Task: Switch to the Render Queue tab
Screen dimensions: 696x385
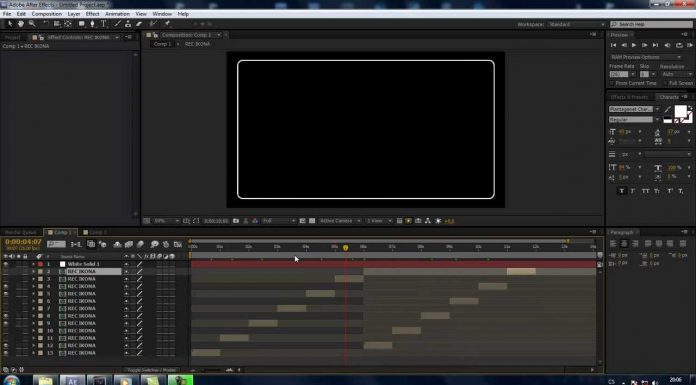Action: (21, 232)
